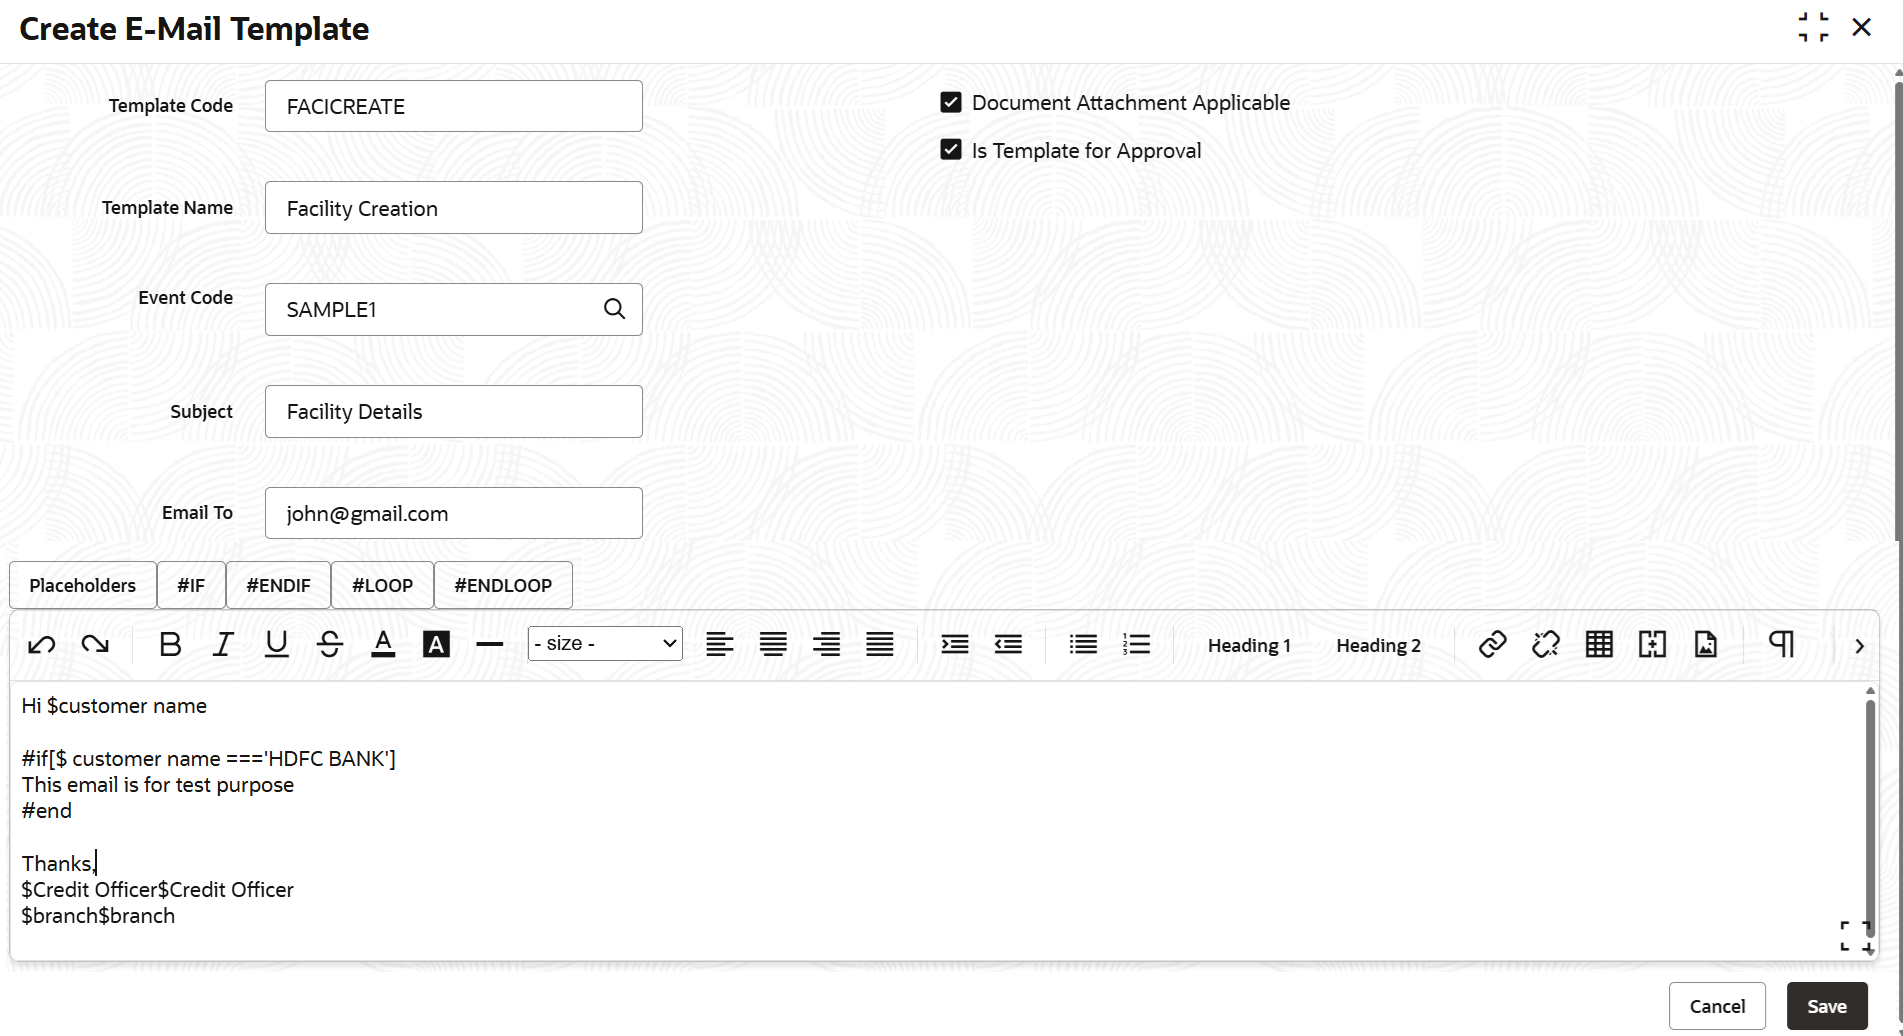Edit the Email To field
Image resolution: width=1903 pixels, height=1036 pixels.
(454, 513)
